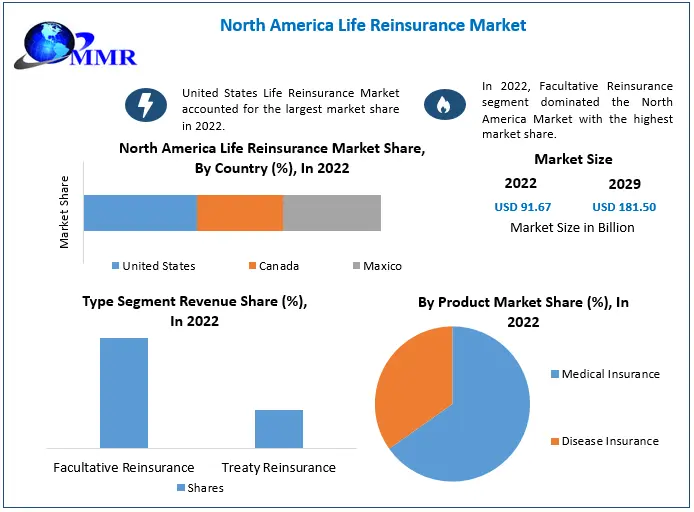The image size is (694, 512).
Task: Click the Canada legend orange square
Action: (x=249, y=266)
